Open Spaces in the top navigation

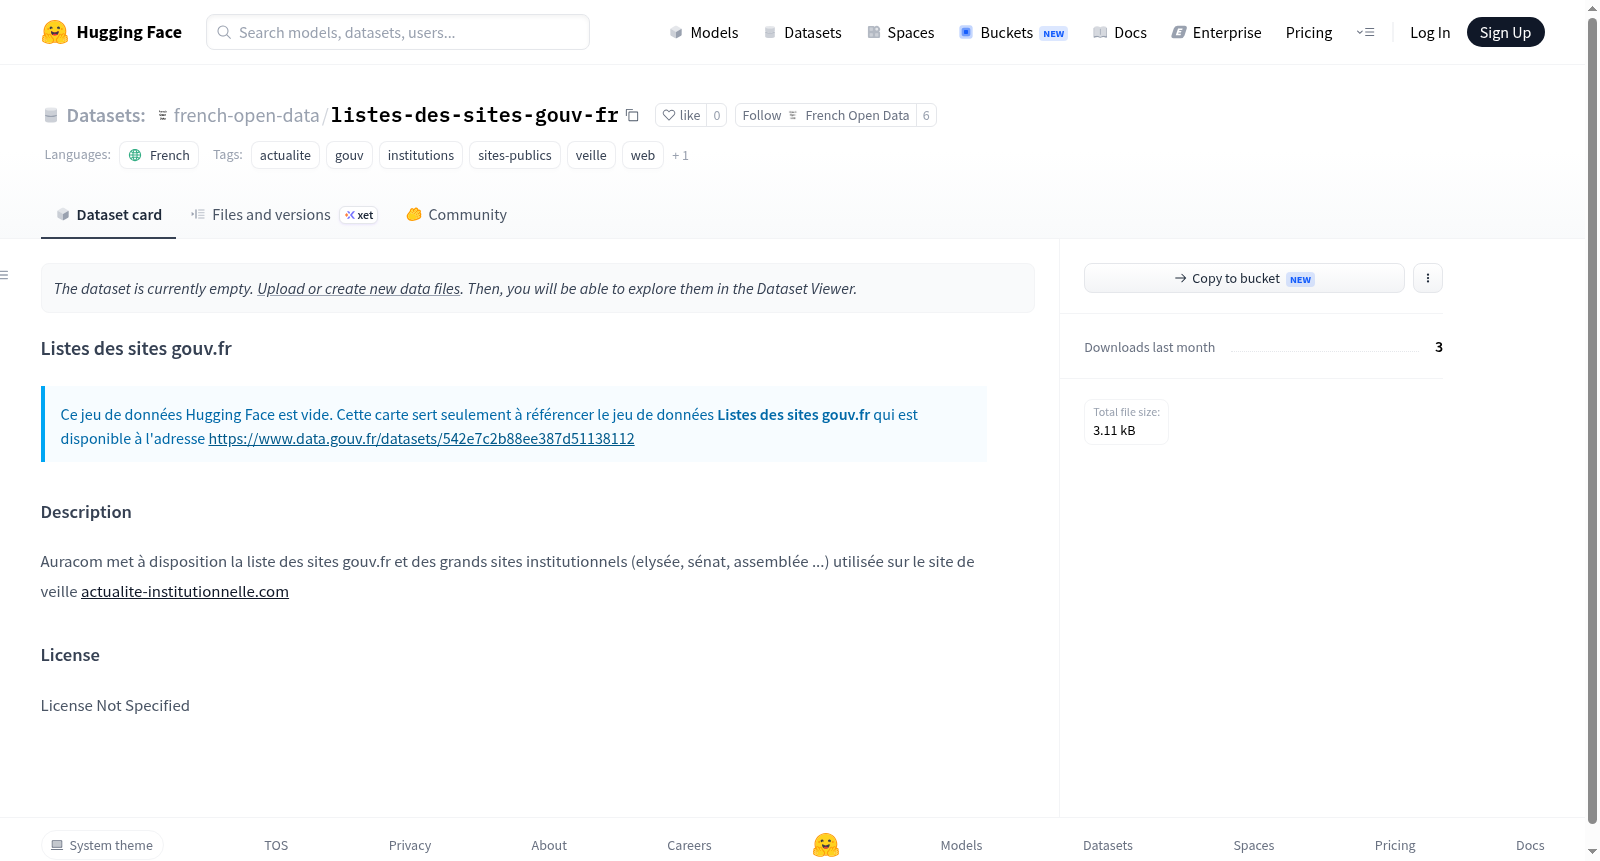click(x=900, y=32)
